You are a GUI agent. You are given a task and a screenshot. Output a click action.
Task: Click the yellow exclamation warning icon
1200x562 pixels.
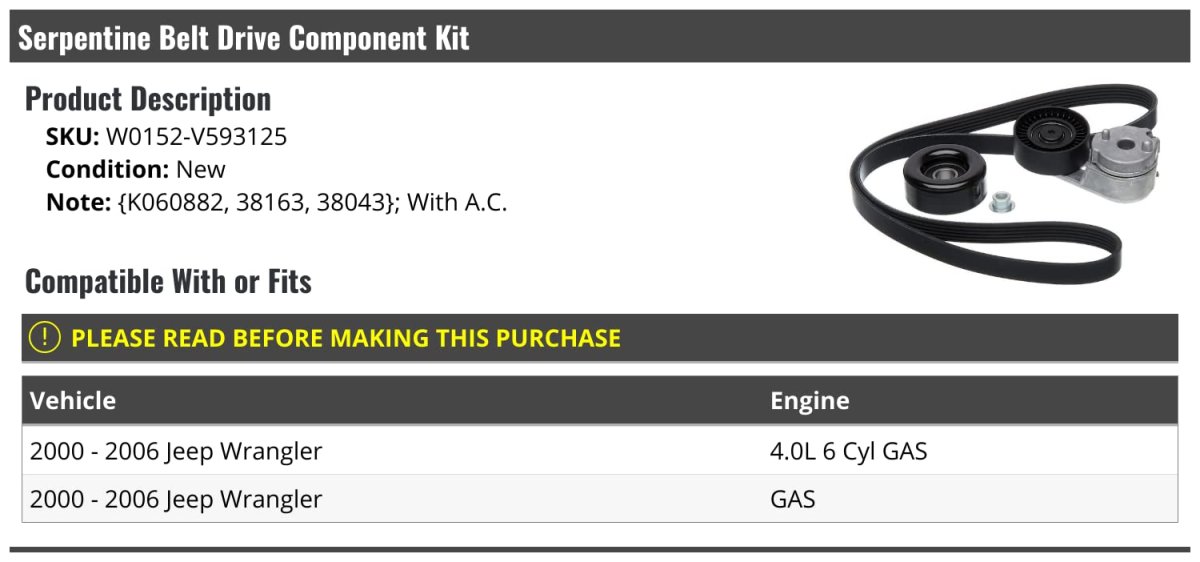coord(45,338)
